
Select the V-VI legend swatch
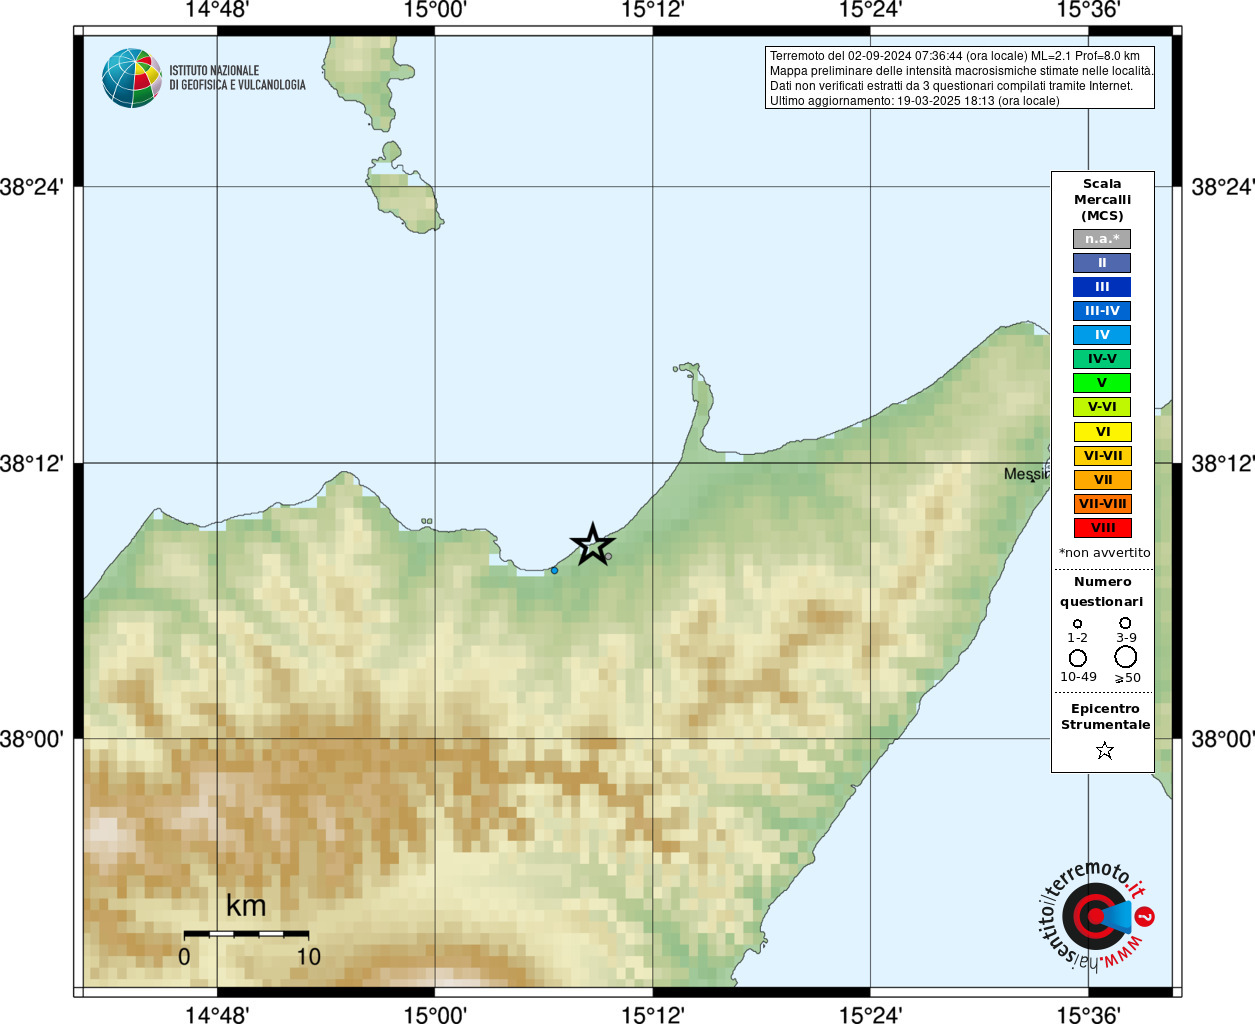coord(1102,407)
